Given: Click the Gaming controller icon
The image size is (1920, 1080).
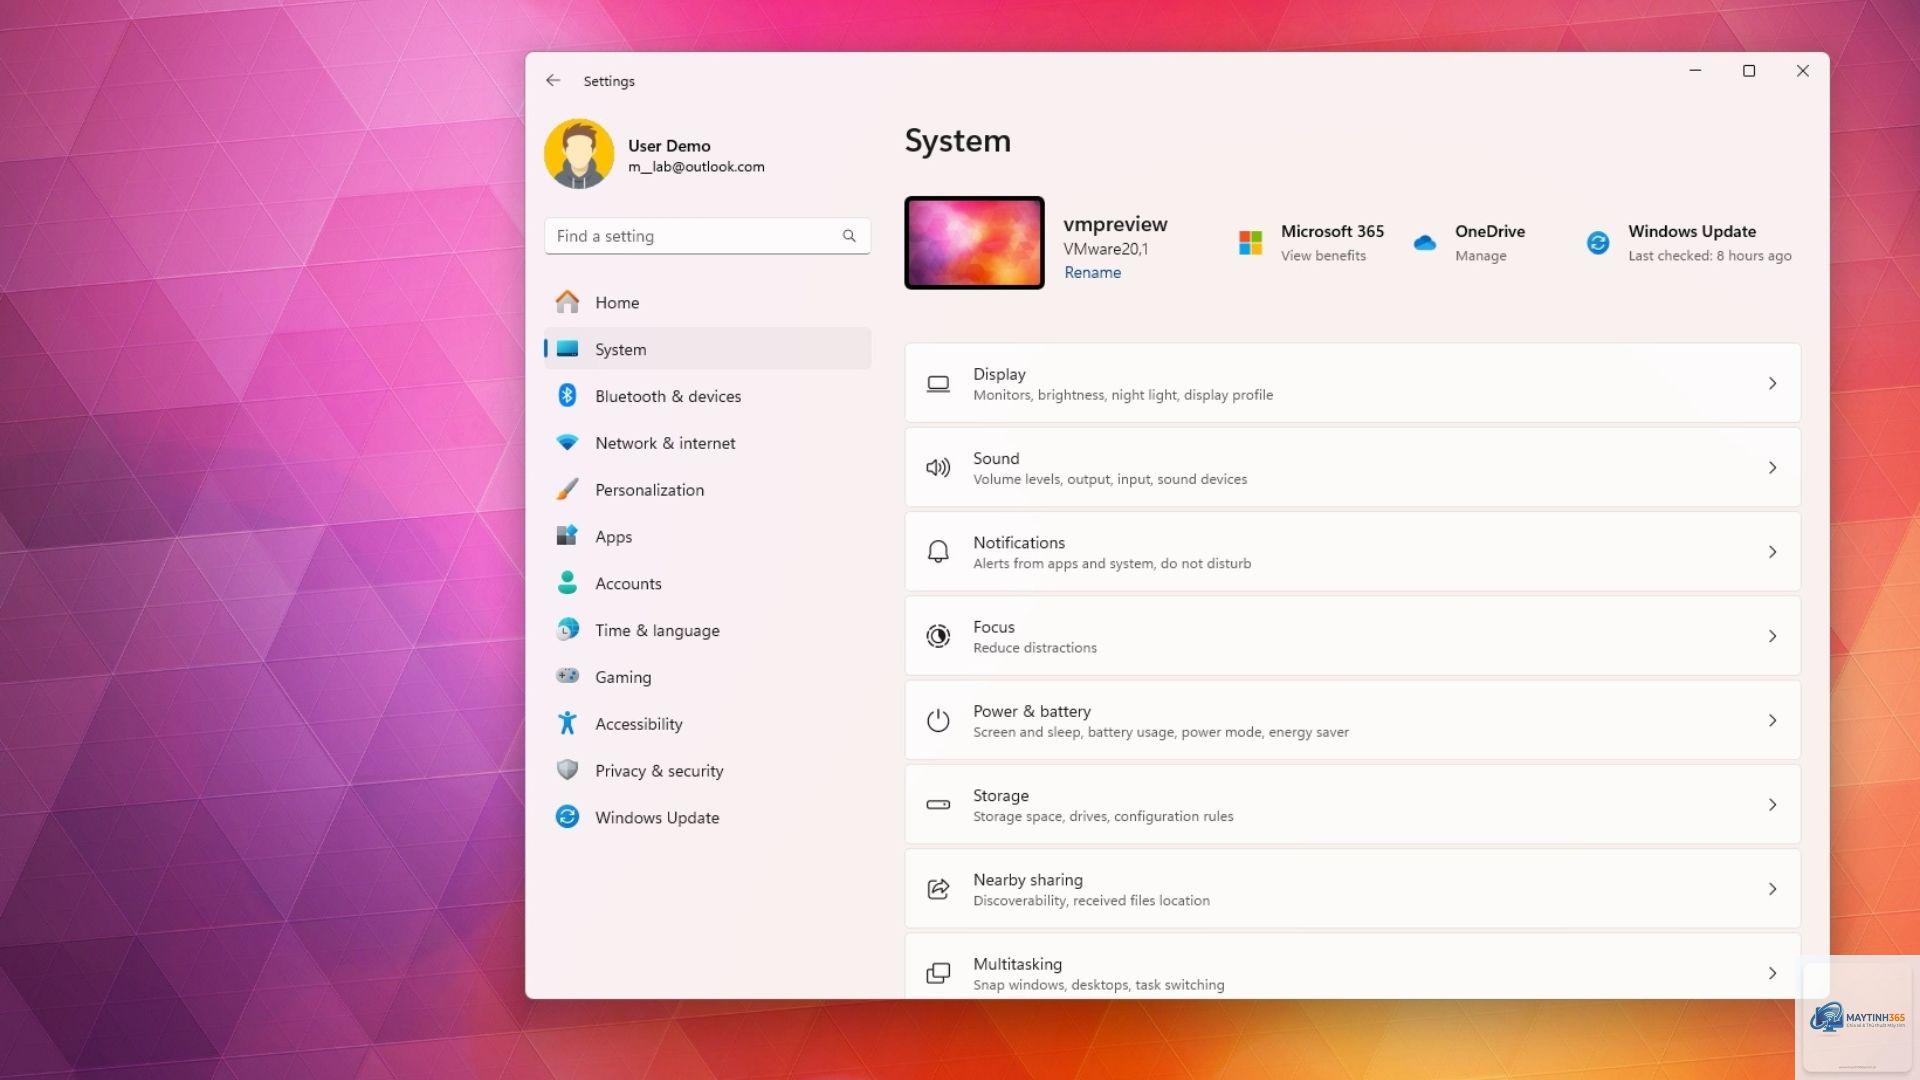Looking at the screenshot, I should (x=567, y=676).
